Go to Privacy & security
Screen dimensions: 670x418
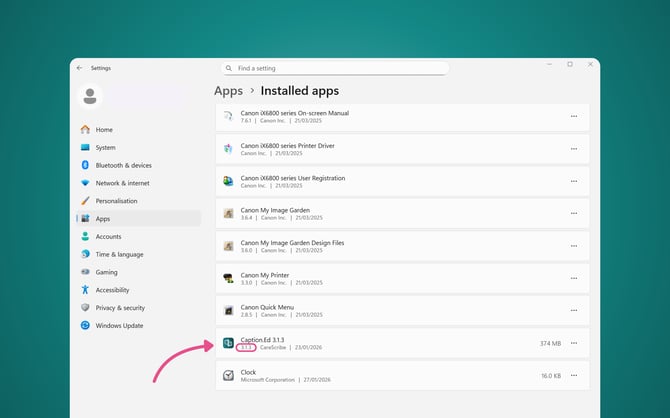[120, 308]
